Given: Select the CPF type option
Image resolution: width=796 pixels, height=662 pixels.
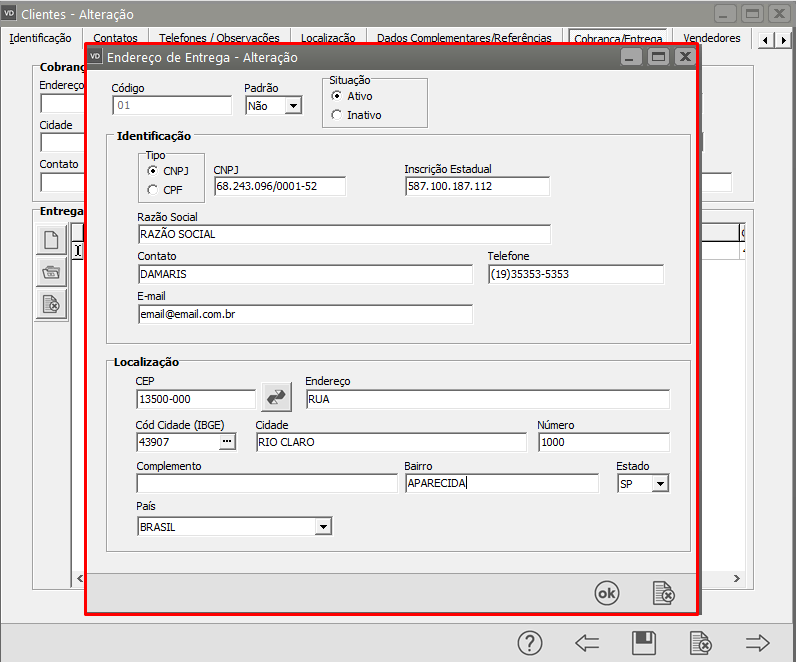Looking at the screenshot, I should [153, 189].
